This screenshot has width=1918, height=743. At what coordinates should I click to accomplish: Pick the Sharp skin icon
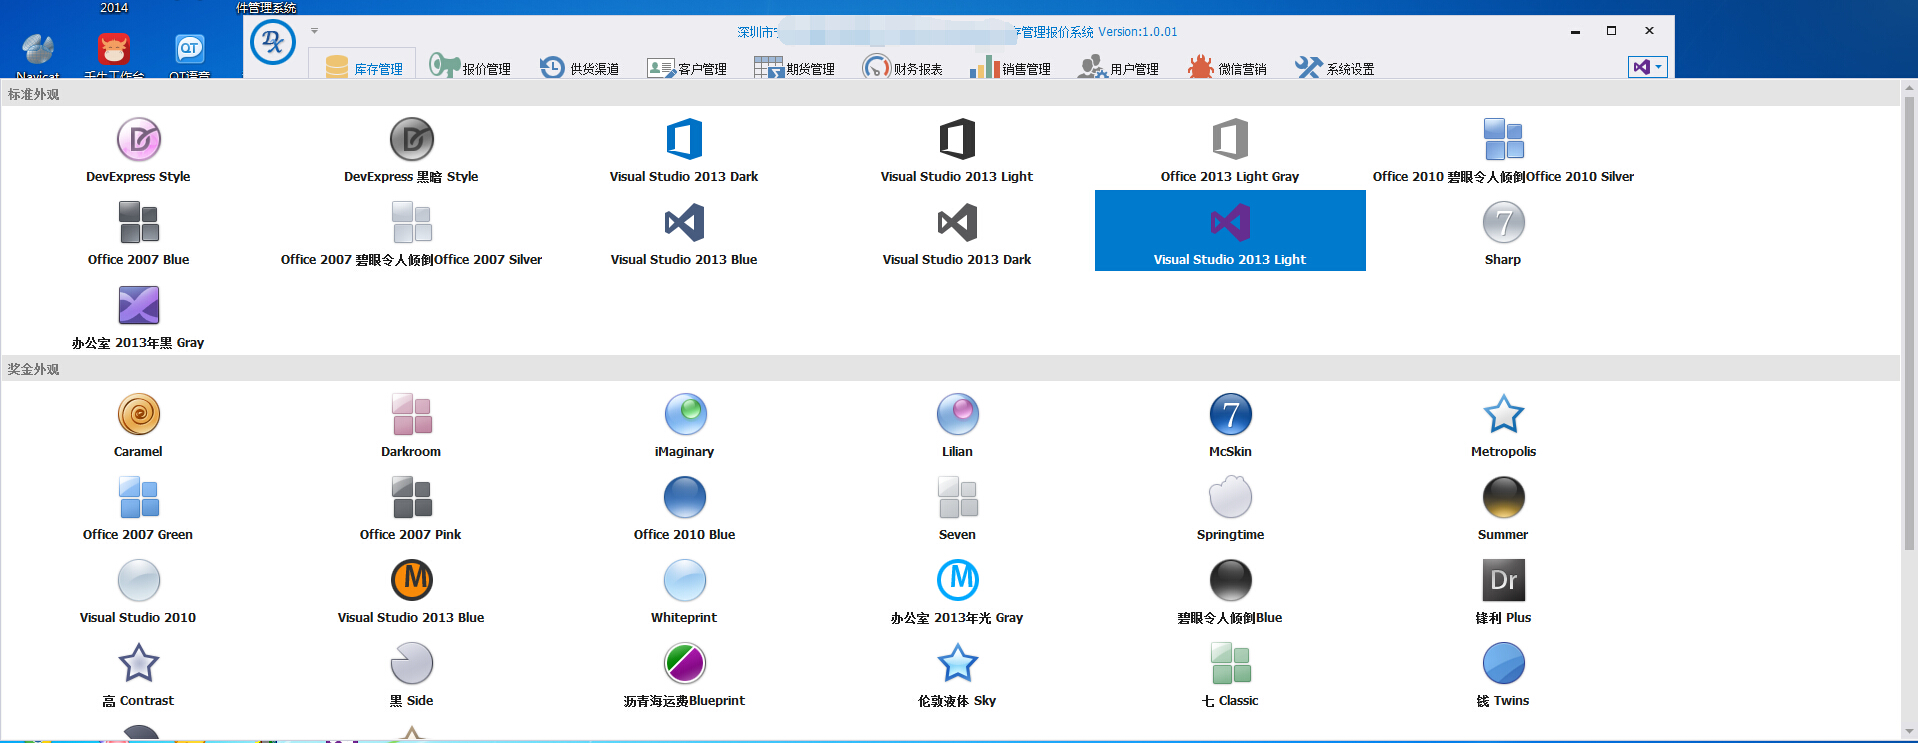coord(1503,222)
